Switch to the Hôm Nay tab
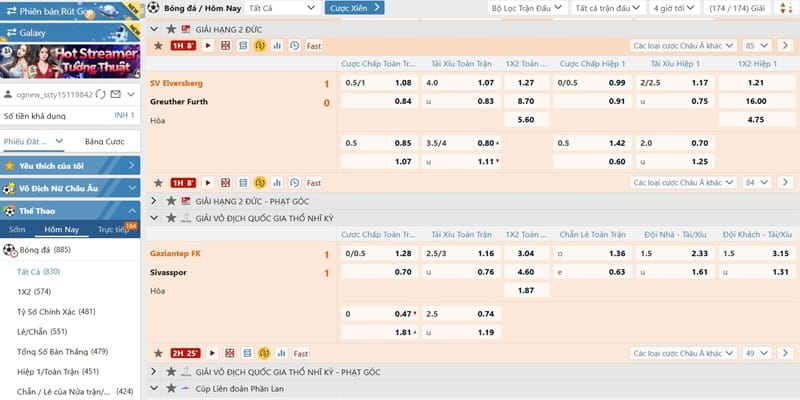Screen dimensions: 800x400 (61, 230)
